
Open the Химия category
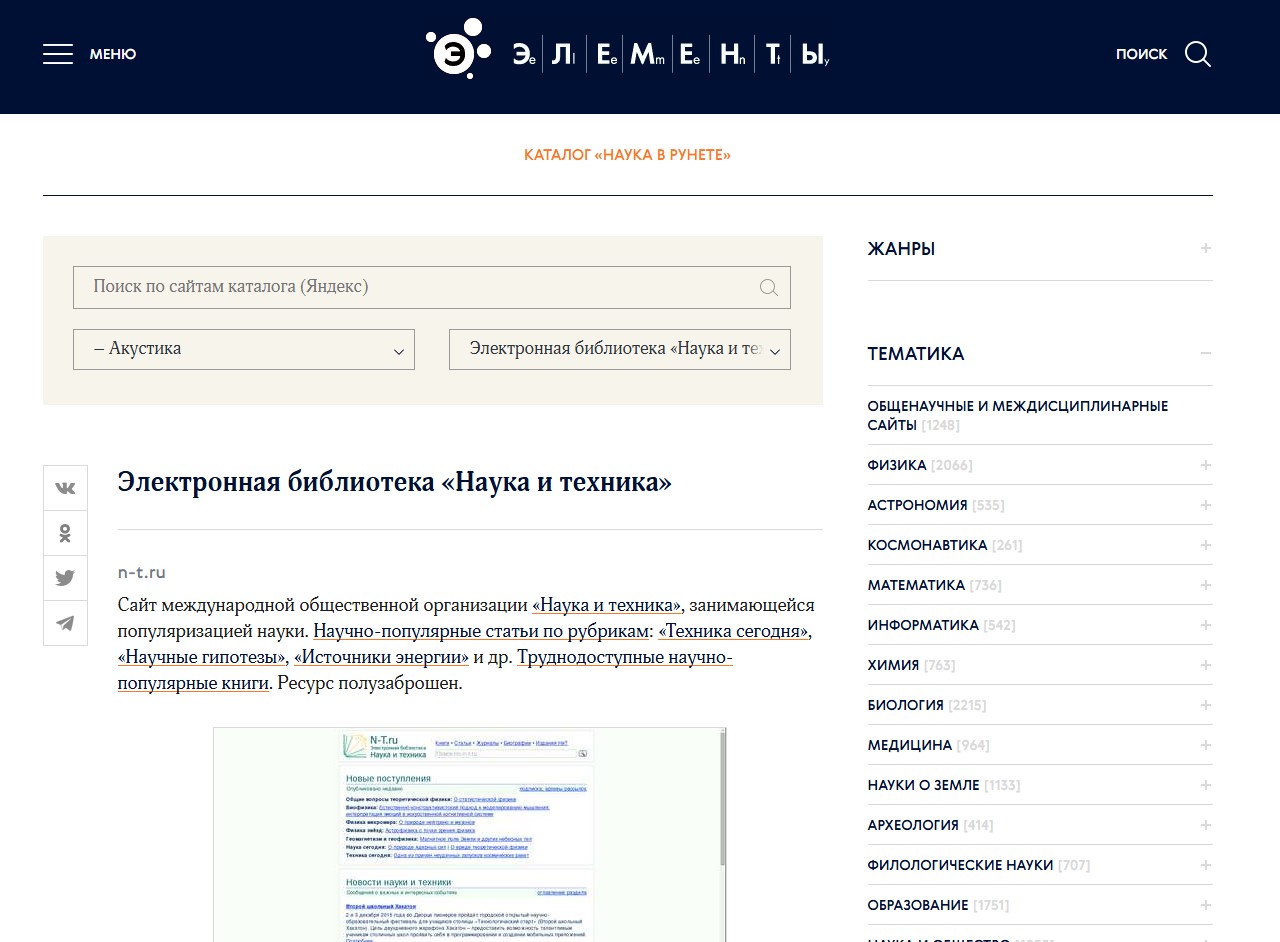point(893,665)
